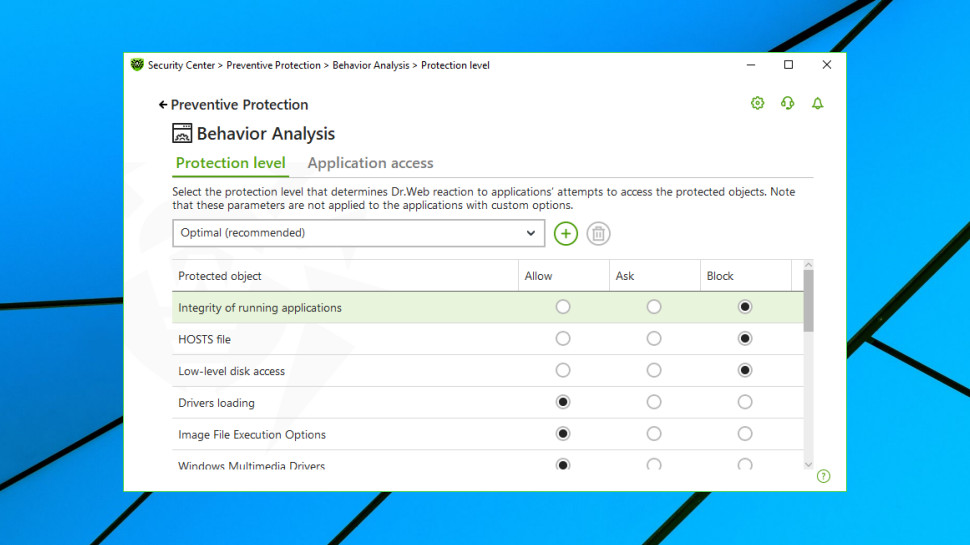This screenshot has width=970, height=545.
Task: Select the Protection level tab
Action: tap(230, 163)
